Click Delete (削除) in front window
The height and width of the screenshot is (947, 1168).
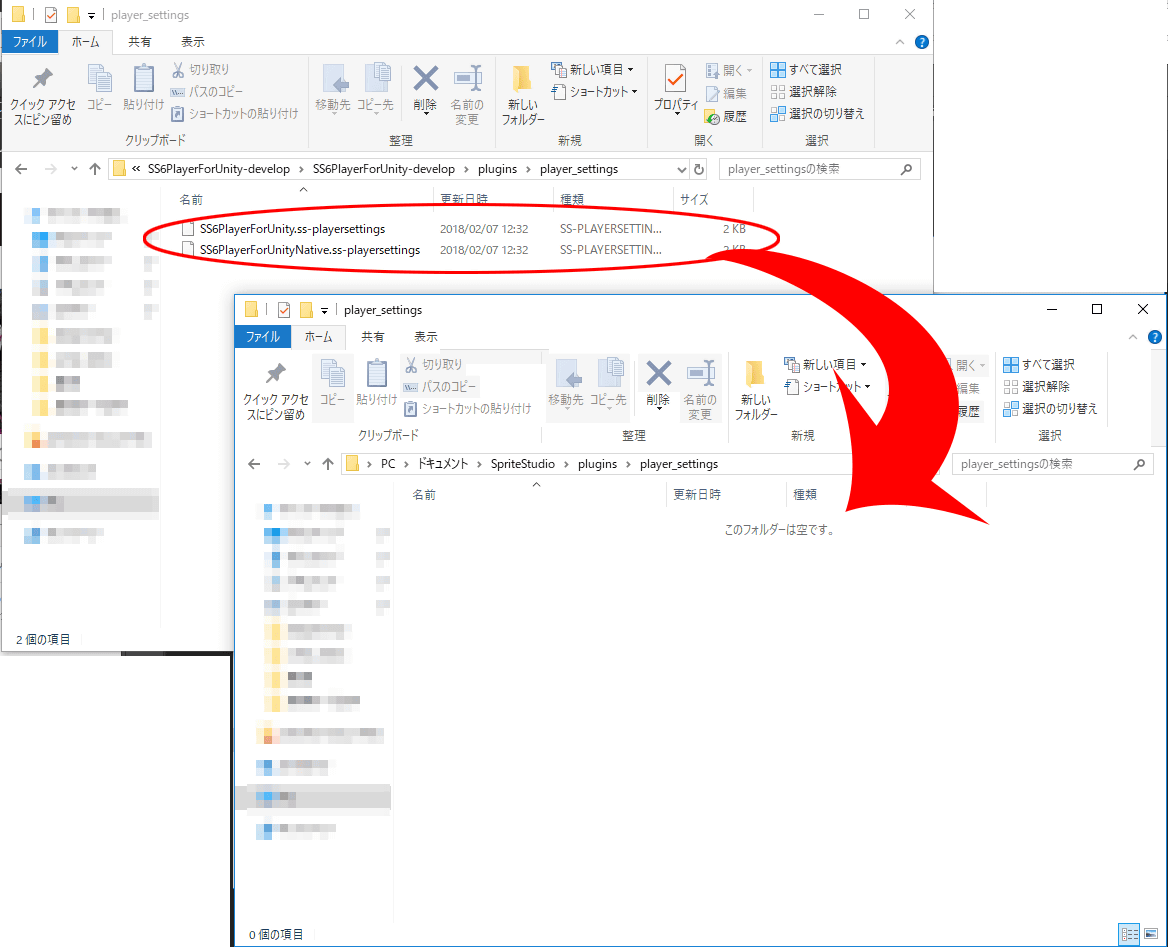[658, 383]
